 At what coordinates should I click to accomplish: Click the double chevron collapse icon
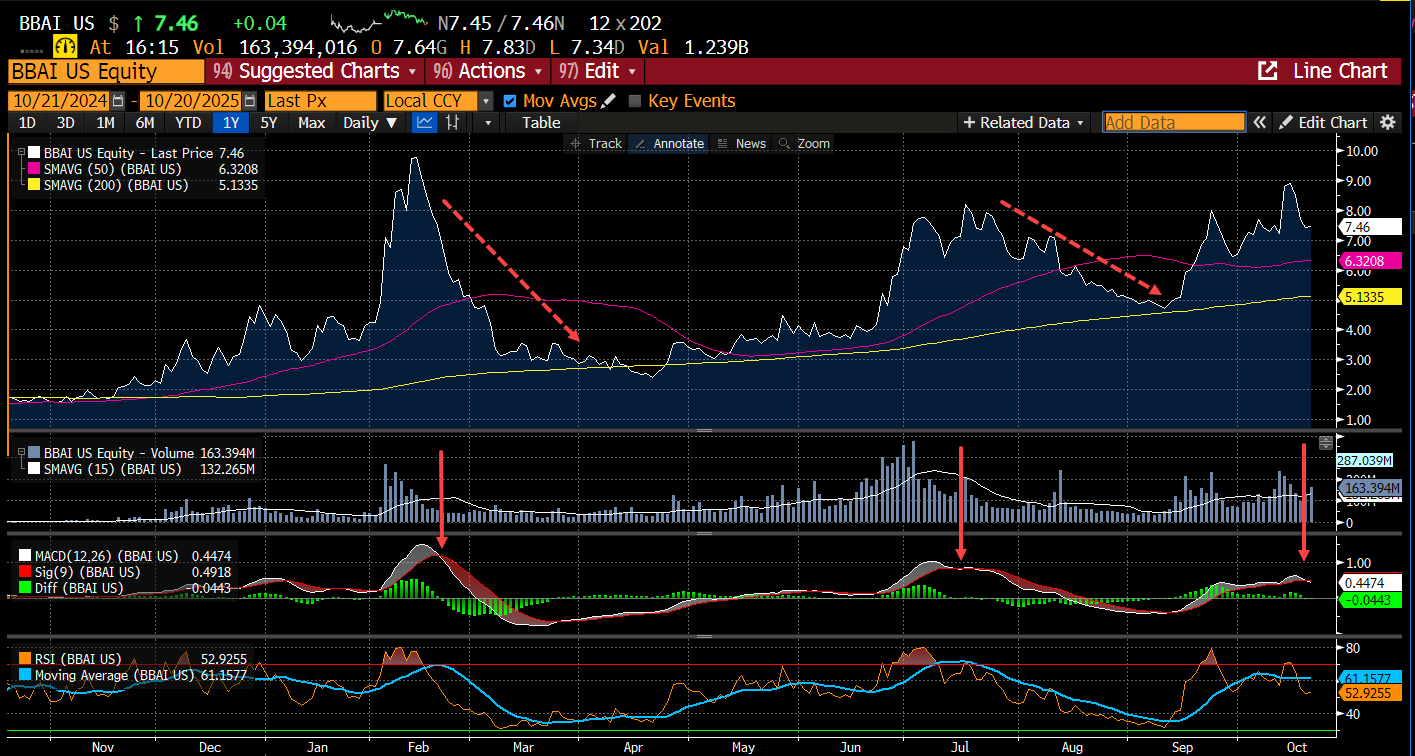pos(1260,123)
